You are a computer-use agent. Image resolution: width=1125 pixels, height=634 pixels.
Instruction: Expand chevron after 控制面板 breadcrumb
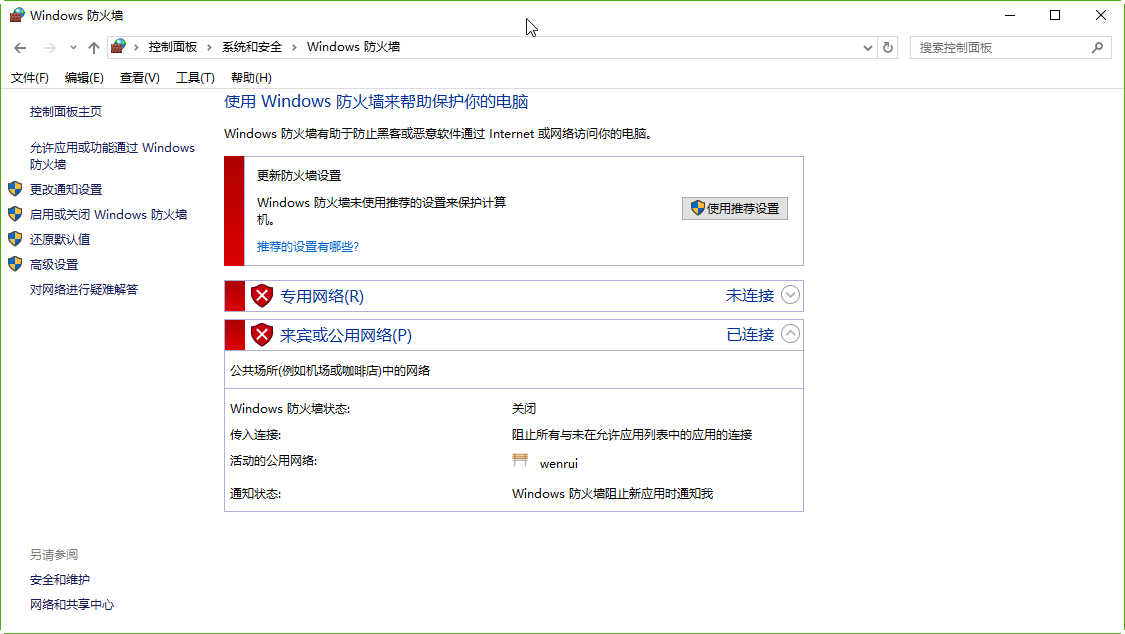210,47
